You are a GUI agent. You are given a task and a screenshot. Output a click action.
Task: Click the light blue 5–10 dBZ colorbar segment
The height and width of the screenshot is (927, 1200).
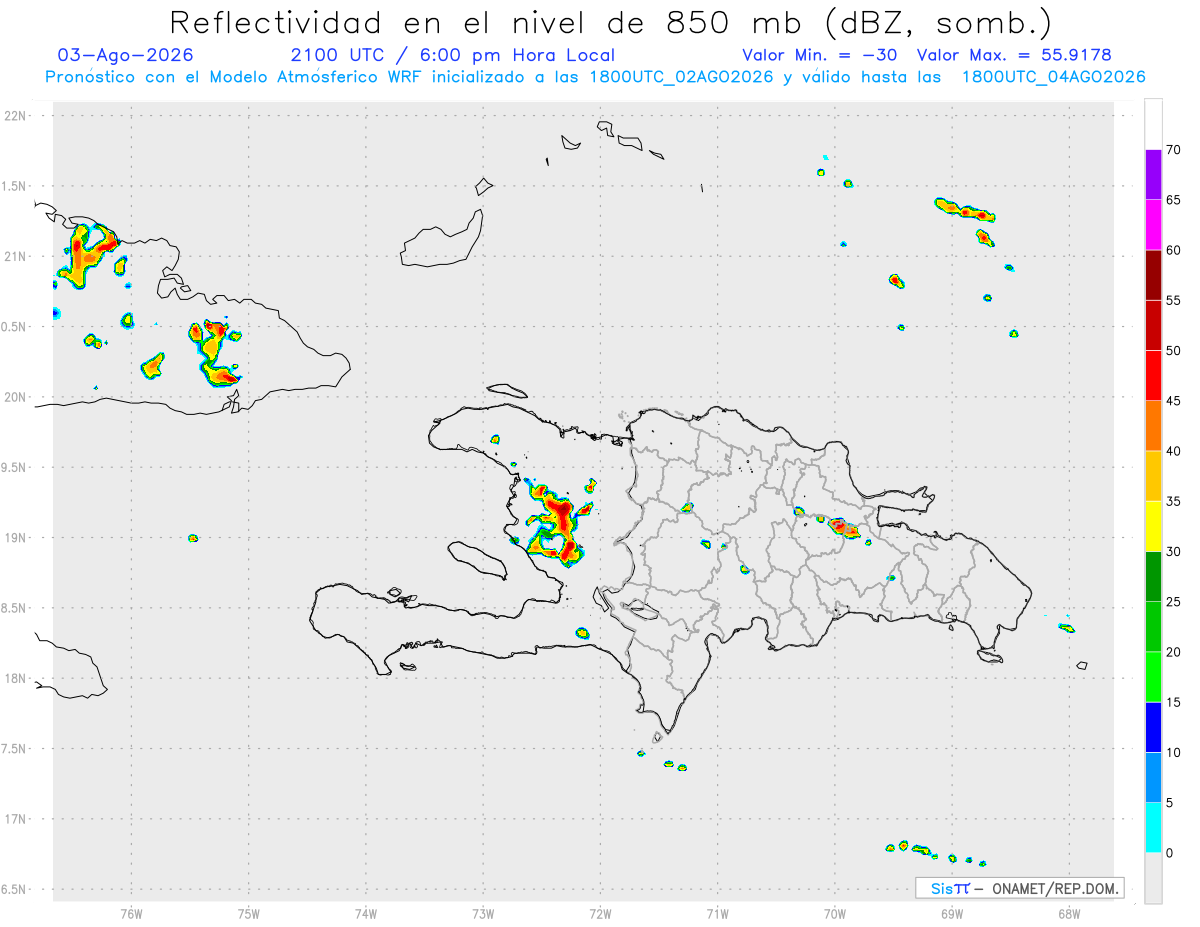pos(1153,778)
